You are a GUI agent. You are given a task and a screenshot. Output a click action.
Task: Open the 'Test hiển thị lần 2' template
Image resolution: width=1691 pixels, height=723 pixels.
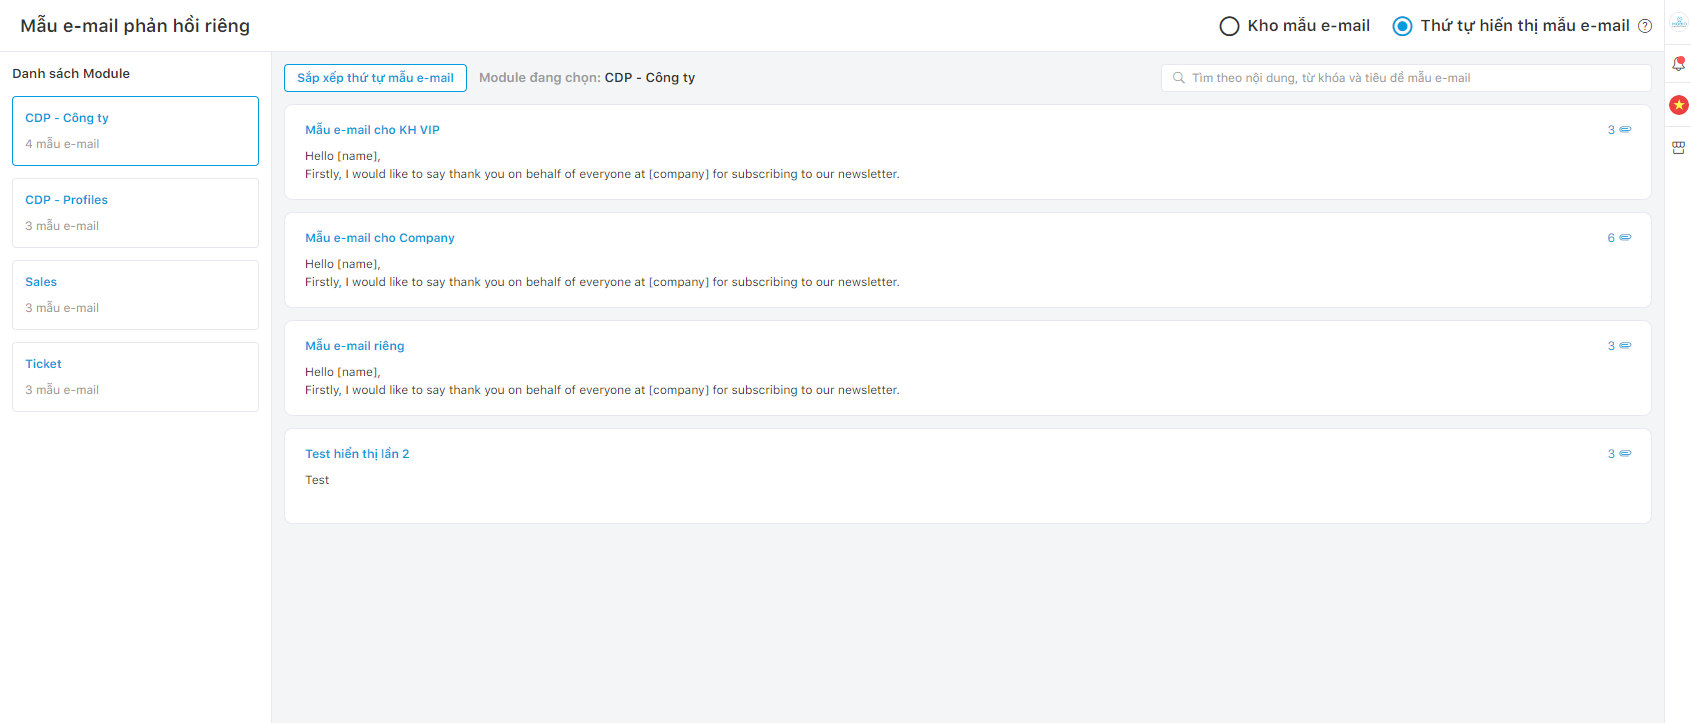[x=357, y=454]
